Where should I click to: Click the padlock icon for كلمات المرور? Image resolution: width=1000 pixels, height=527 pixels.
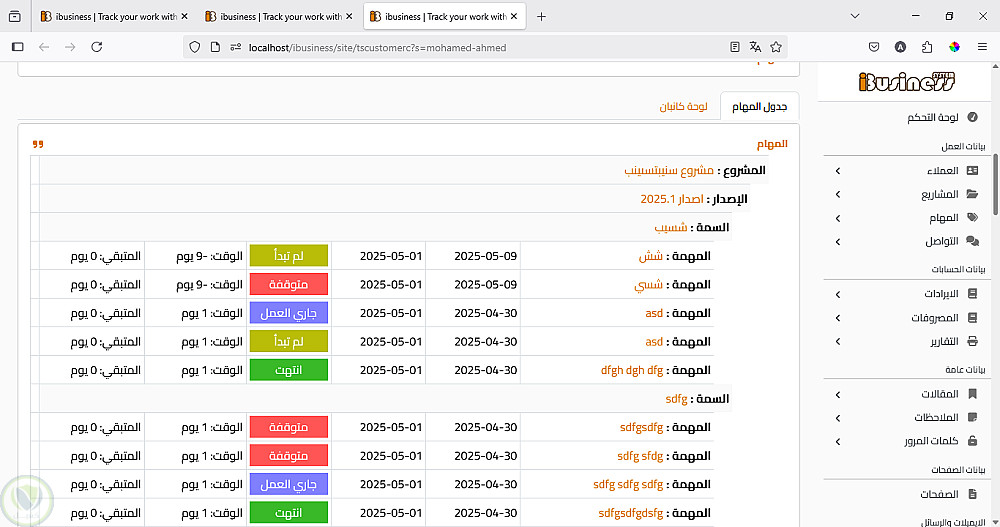coord(972,441)
